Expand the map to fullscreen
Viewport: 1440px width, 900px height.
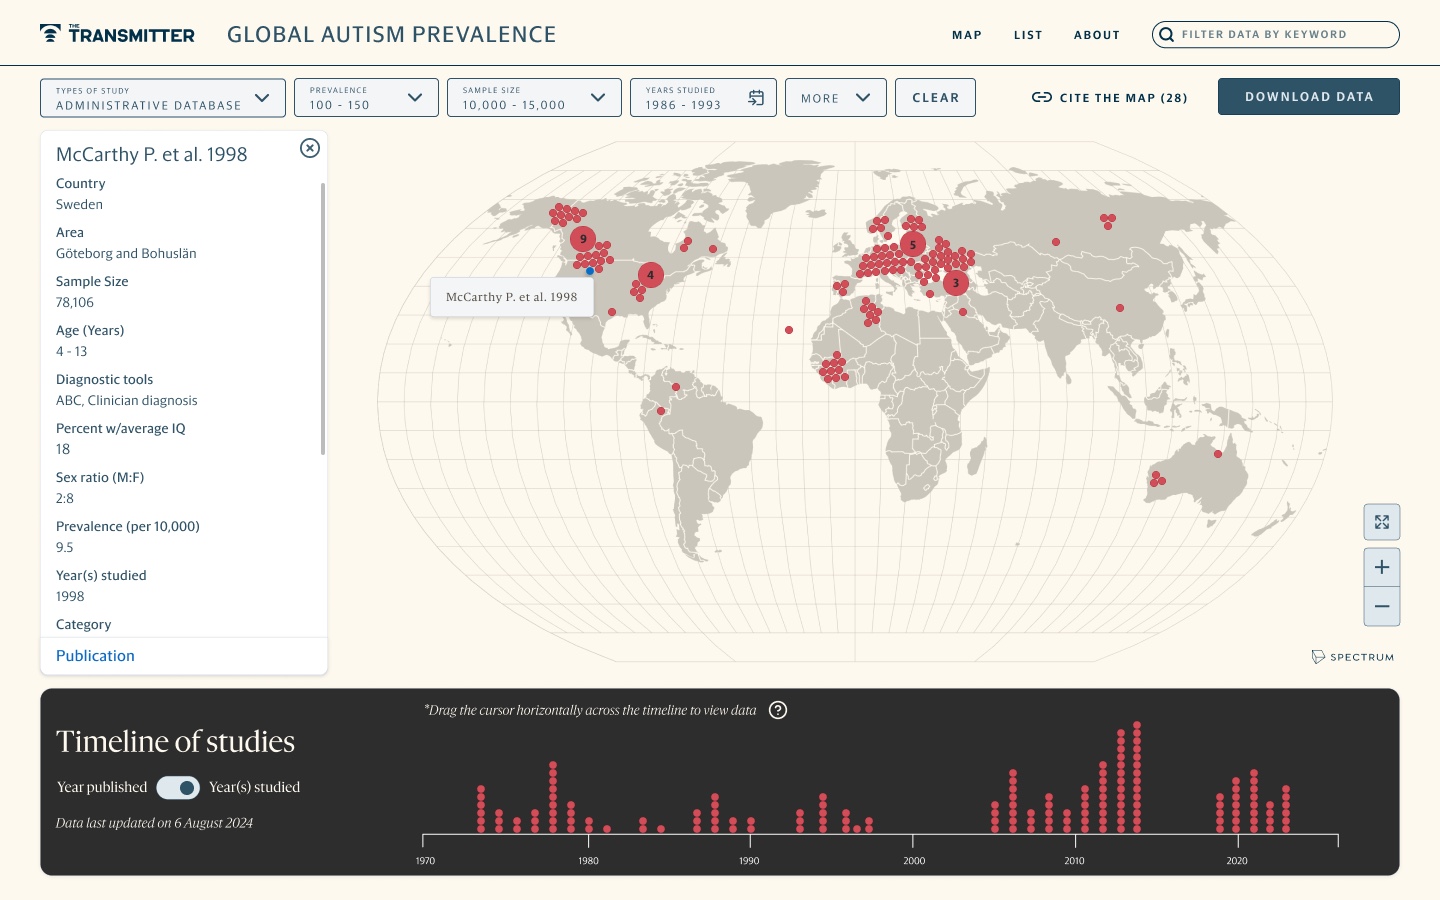(1382, 522)
